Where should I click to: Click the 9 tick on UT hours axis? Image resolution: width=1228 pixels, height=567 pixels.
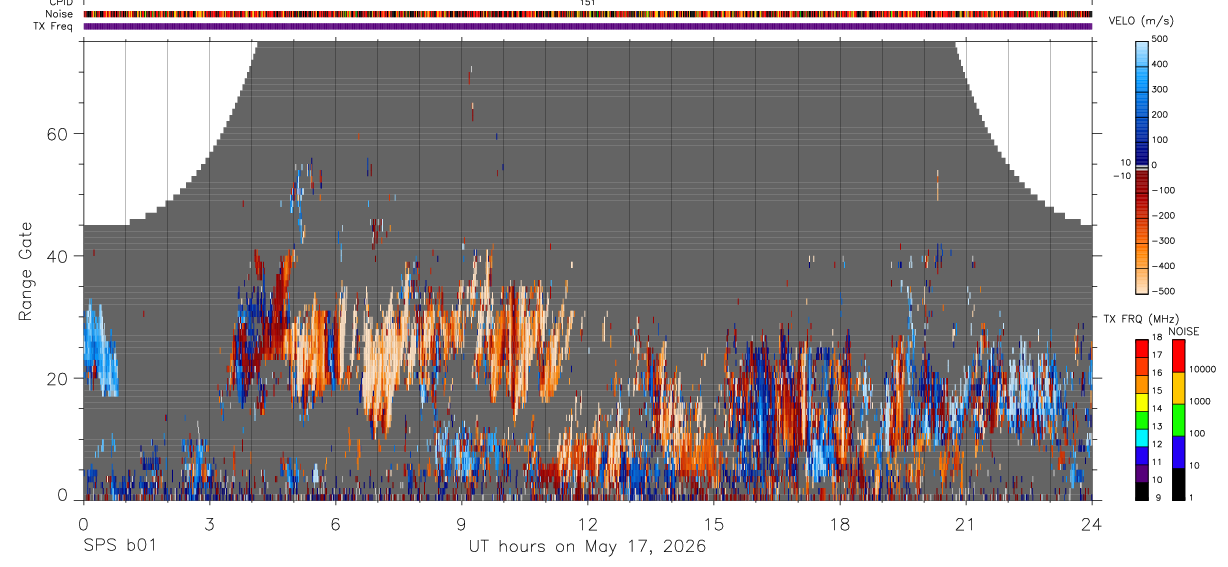pos(461,523)
